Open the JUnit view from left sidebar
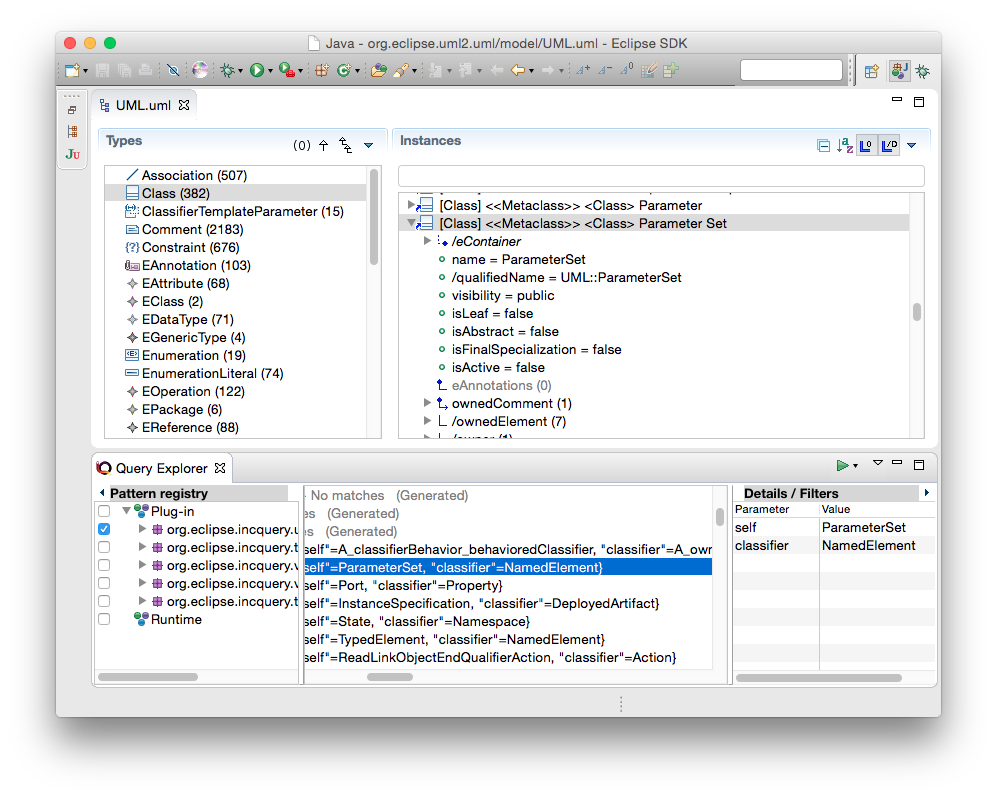This screenshot has height=797, width=997. click(72, 154)
